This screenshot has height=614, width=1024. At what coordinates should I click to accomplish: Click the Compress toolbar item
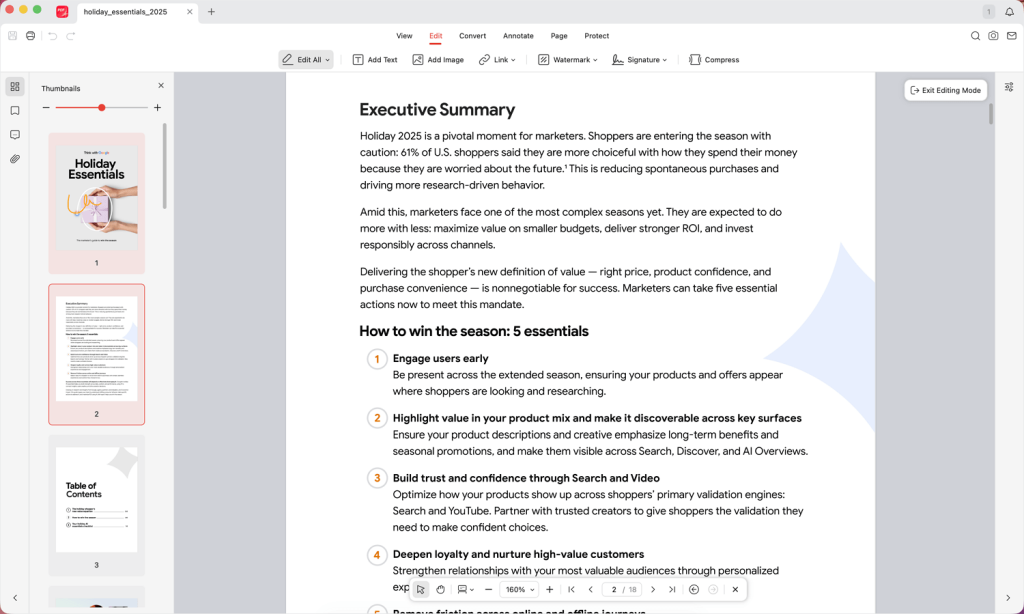[x=713, y=59]
